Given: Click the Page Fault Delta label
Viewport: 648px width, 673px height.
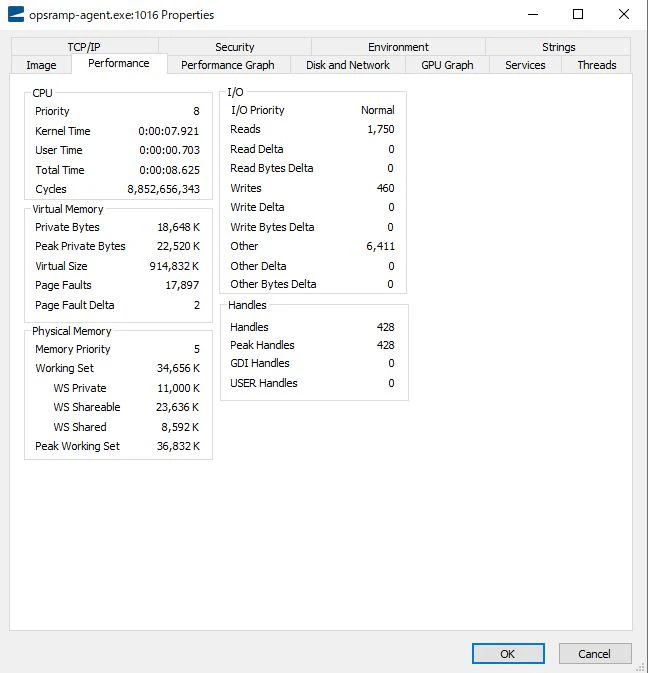Looking at the screenshot, I should 75,305.
